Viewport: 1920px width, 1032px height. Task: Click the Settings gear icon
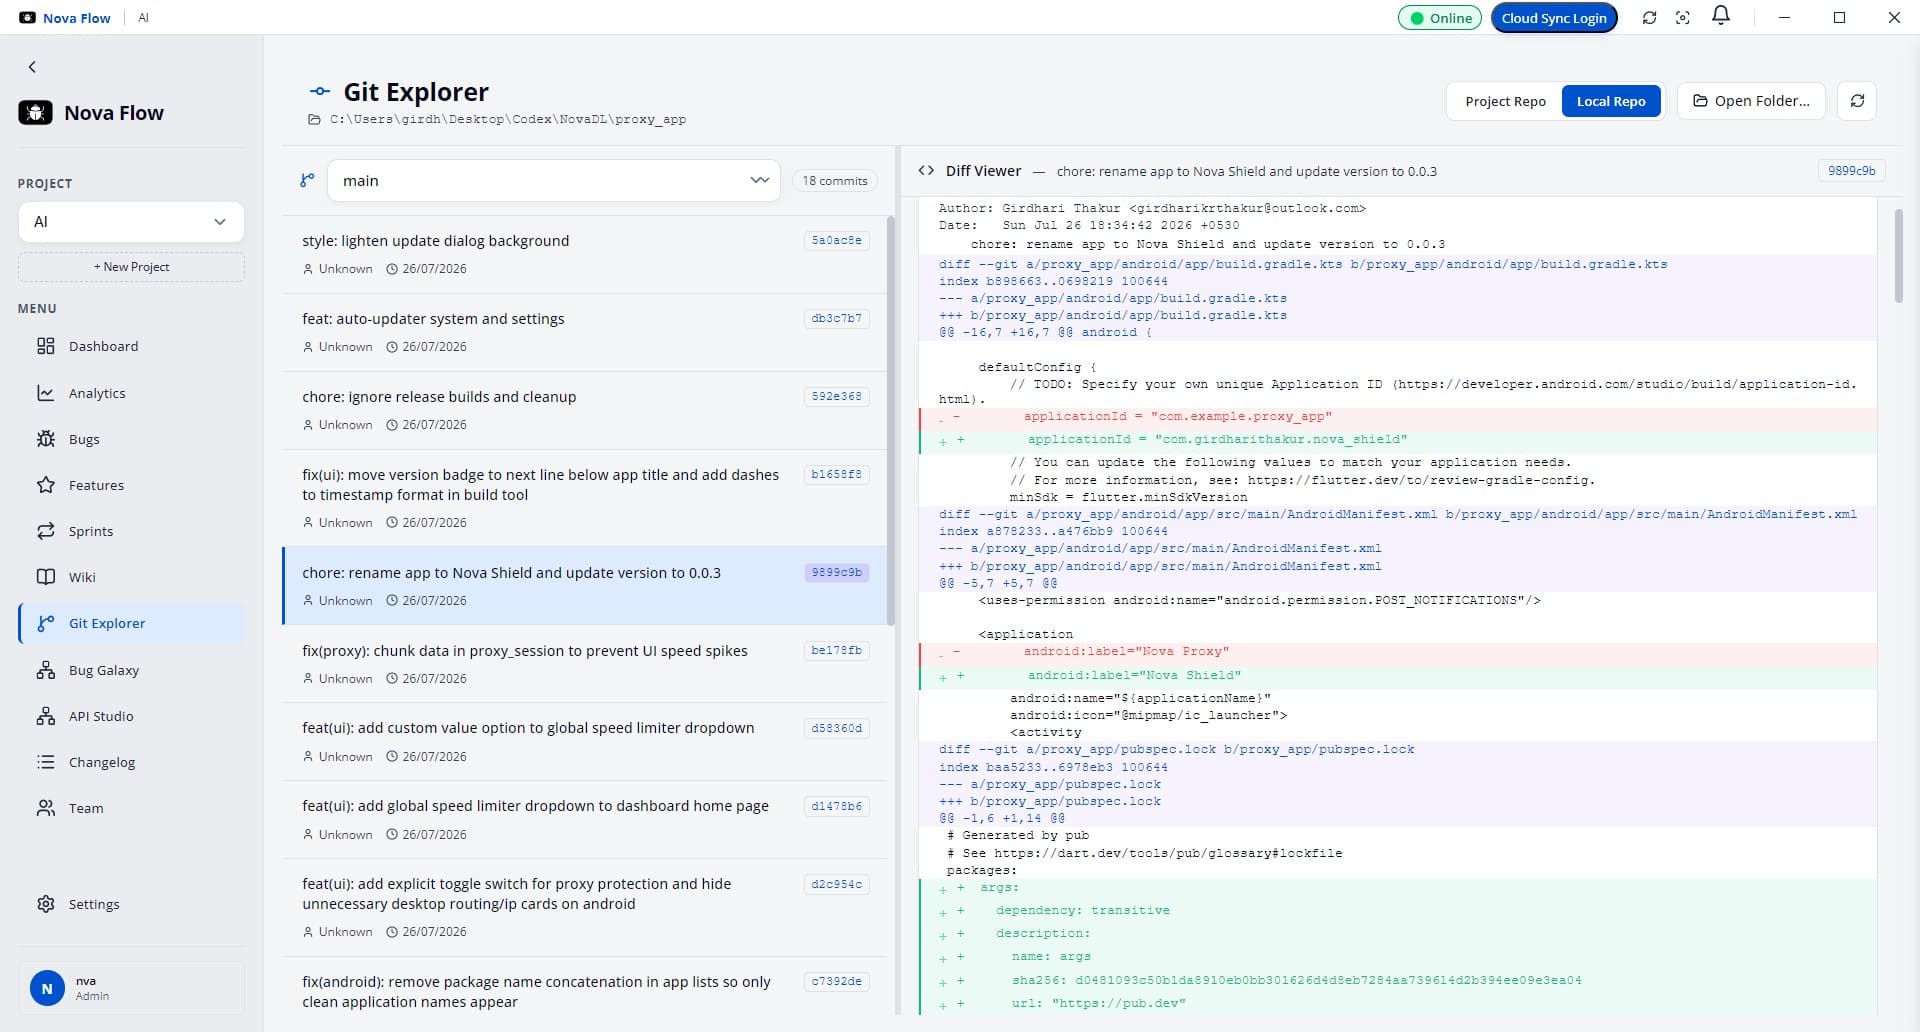click(x=46, y=904)
